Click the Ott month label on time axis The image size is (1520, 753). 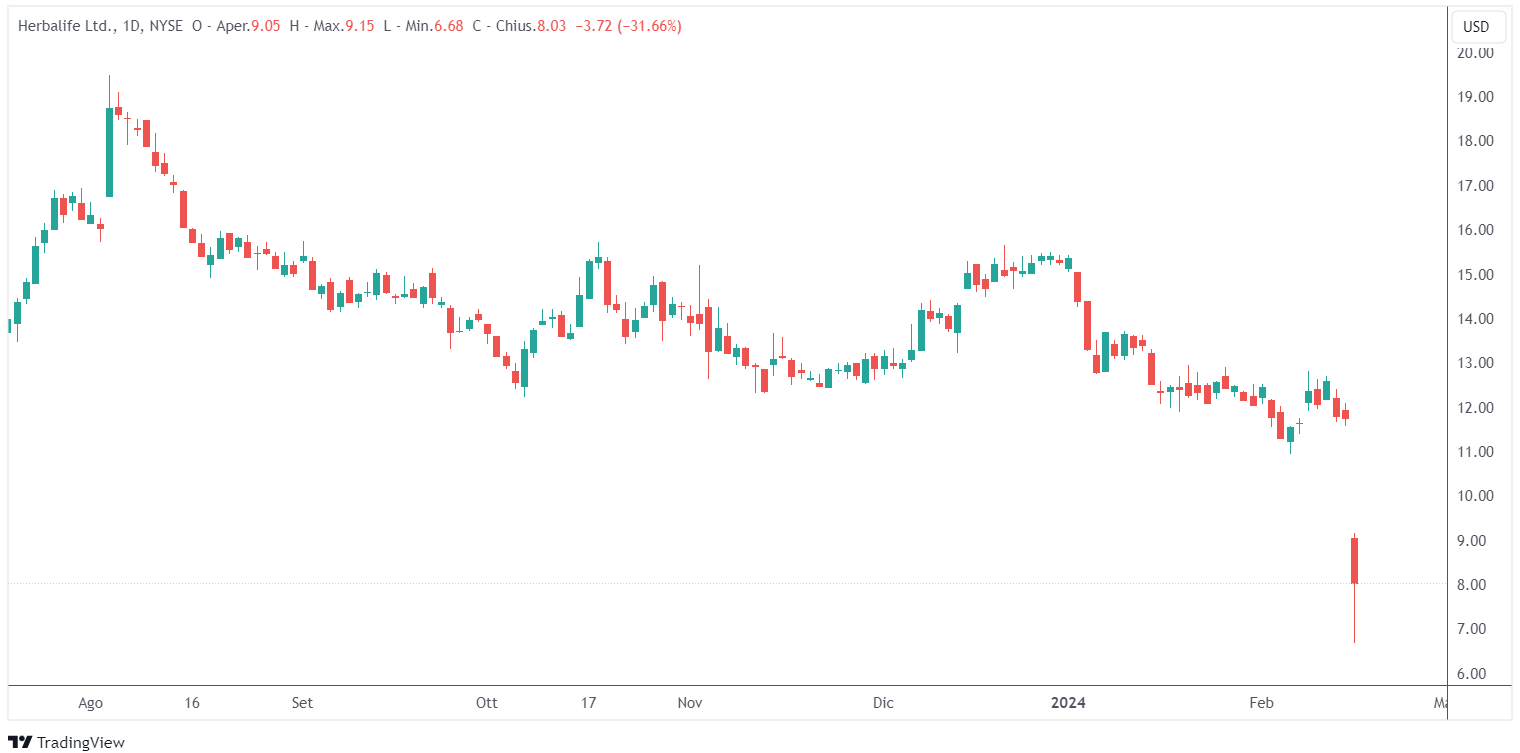tap(487, 703)
